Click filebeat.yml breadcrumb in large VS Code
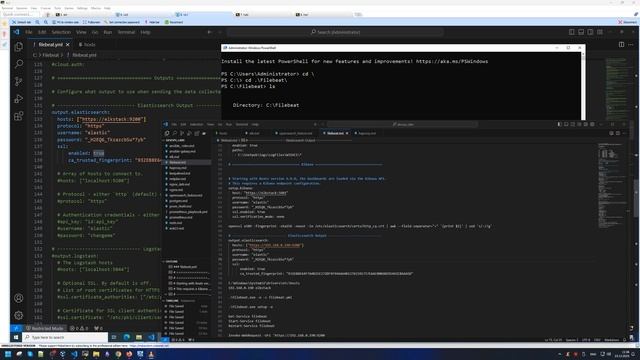640x360 pixels. coord(84,55)
